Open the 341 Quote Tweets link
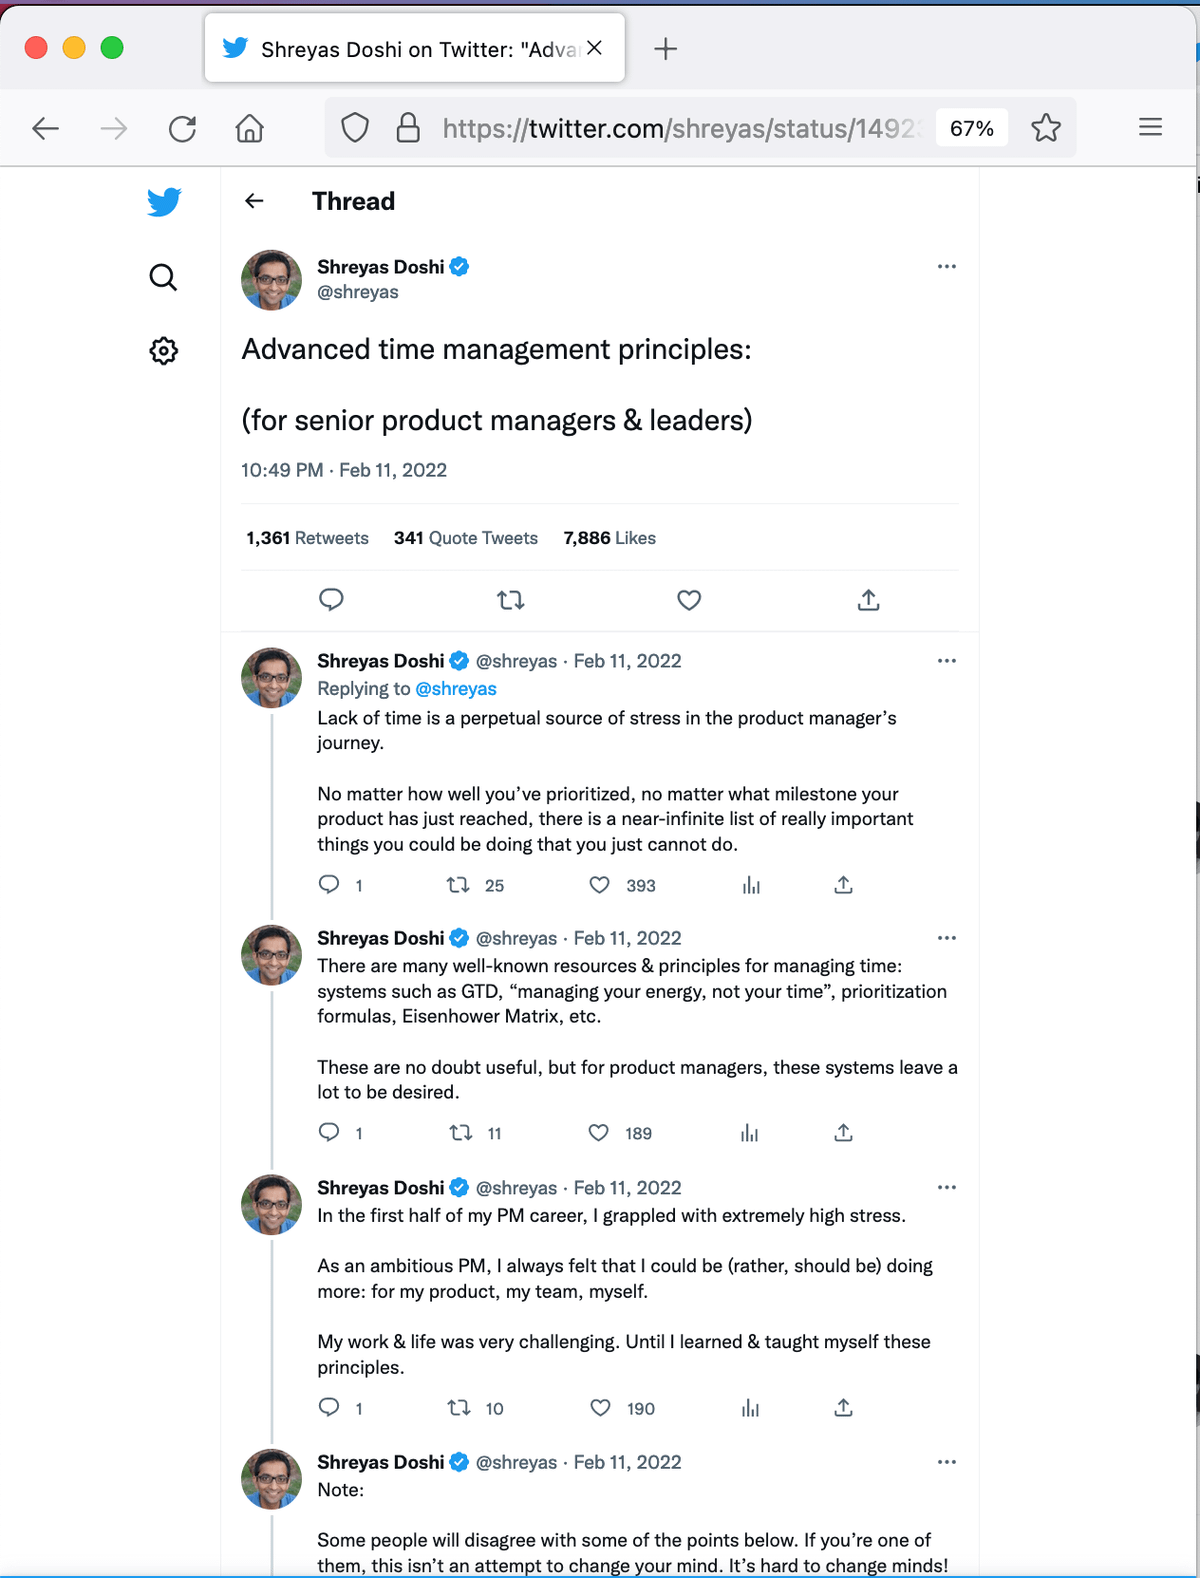 pos(465,538)
